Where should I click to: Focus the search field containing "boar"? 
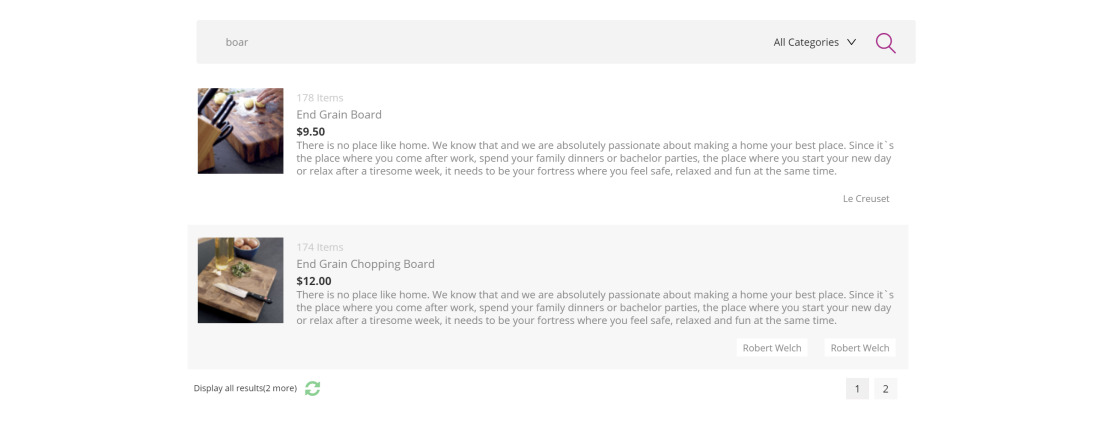click(480, 43)
